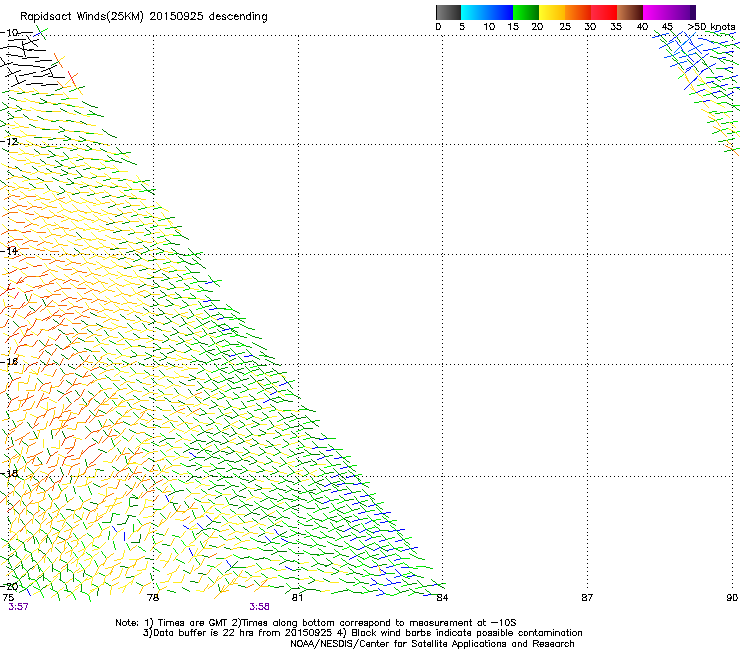Click the '25' legend tick label
This screenshot has height=650, width=740.
tap(565, 27)
